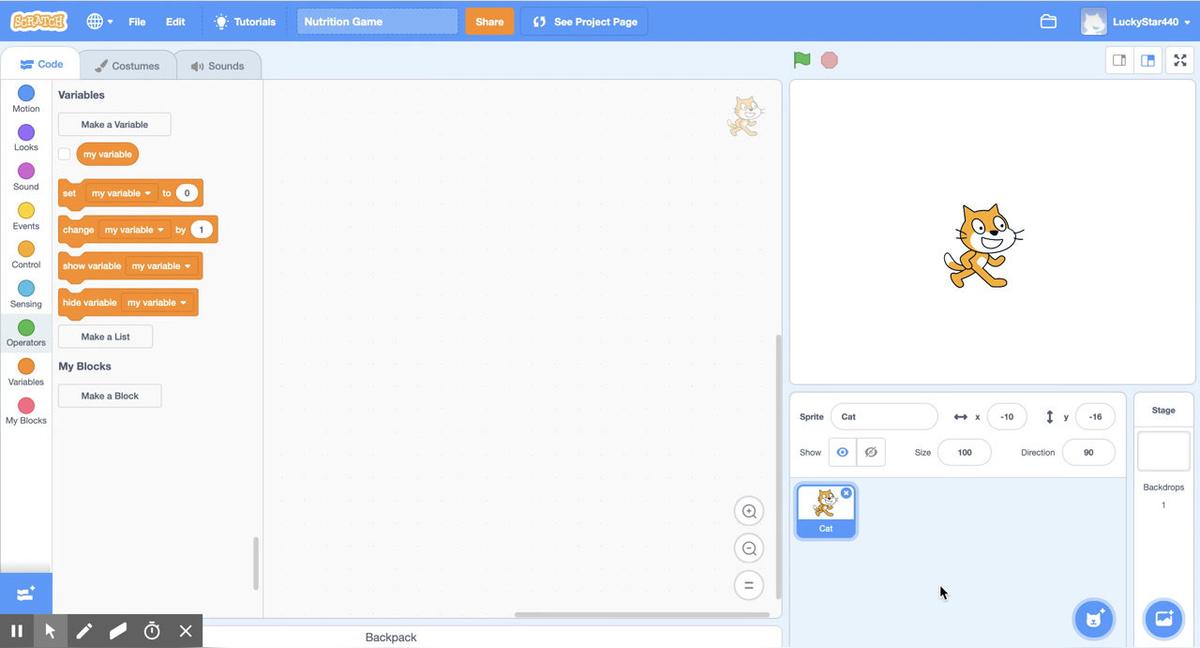Viewport: 1200px width, 648px height.
Task: Click Choose a Backdrop button
Action: click(x=1163, y=619)
